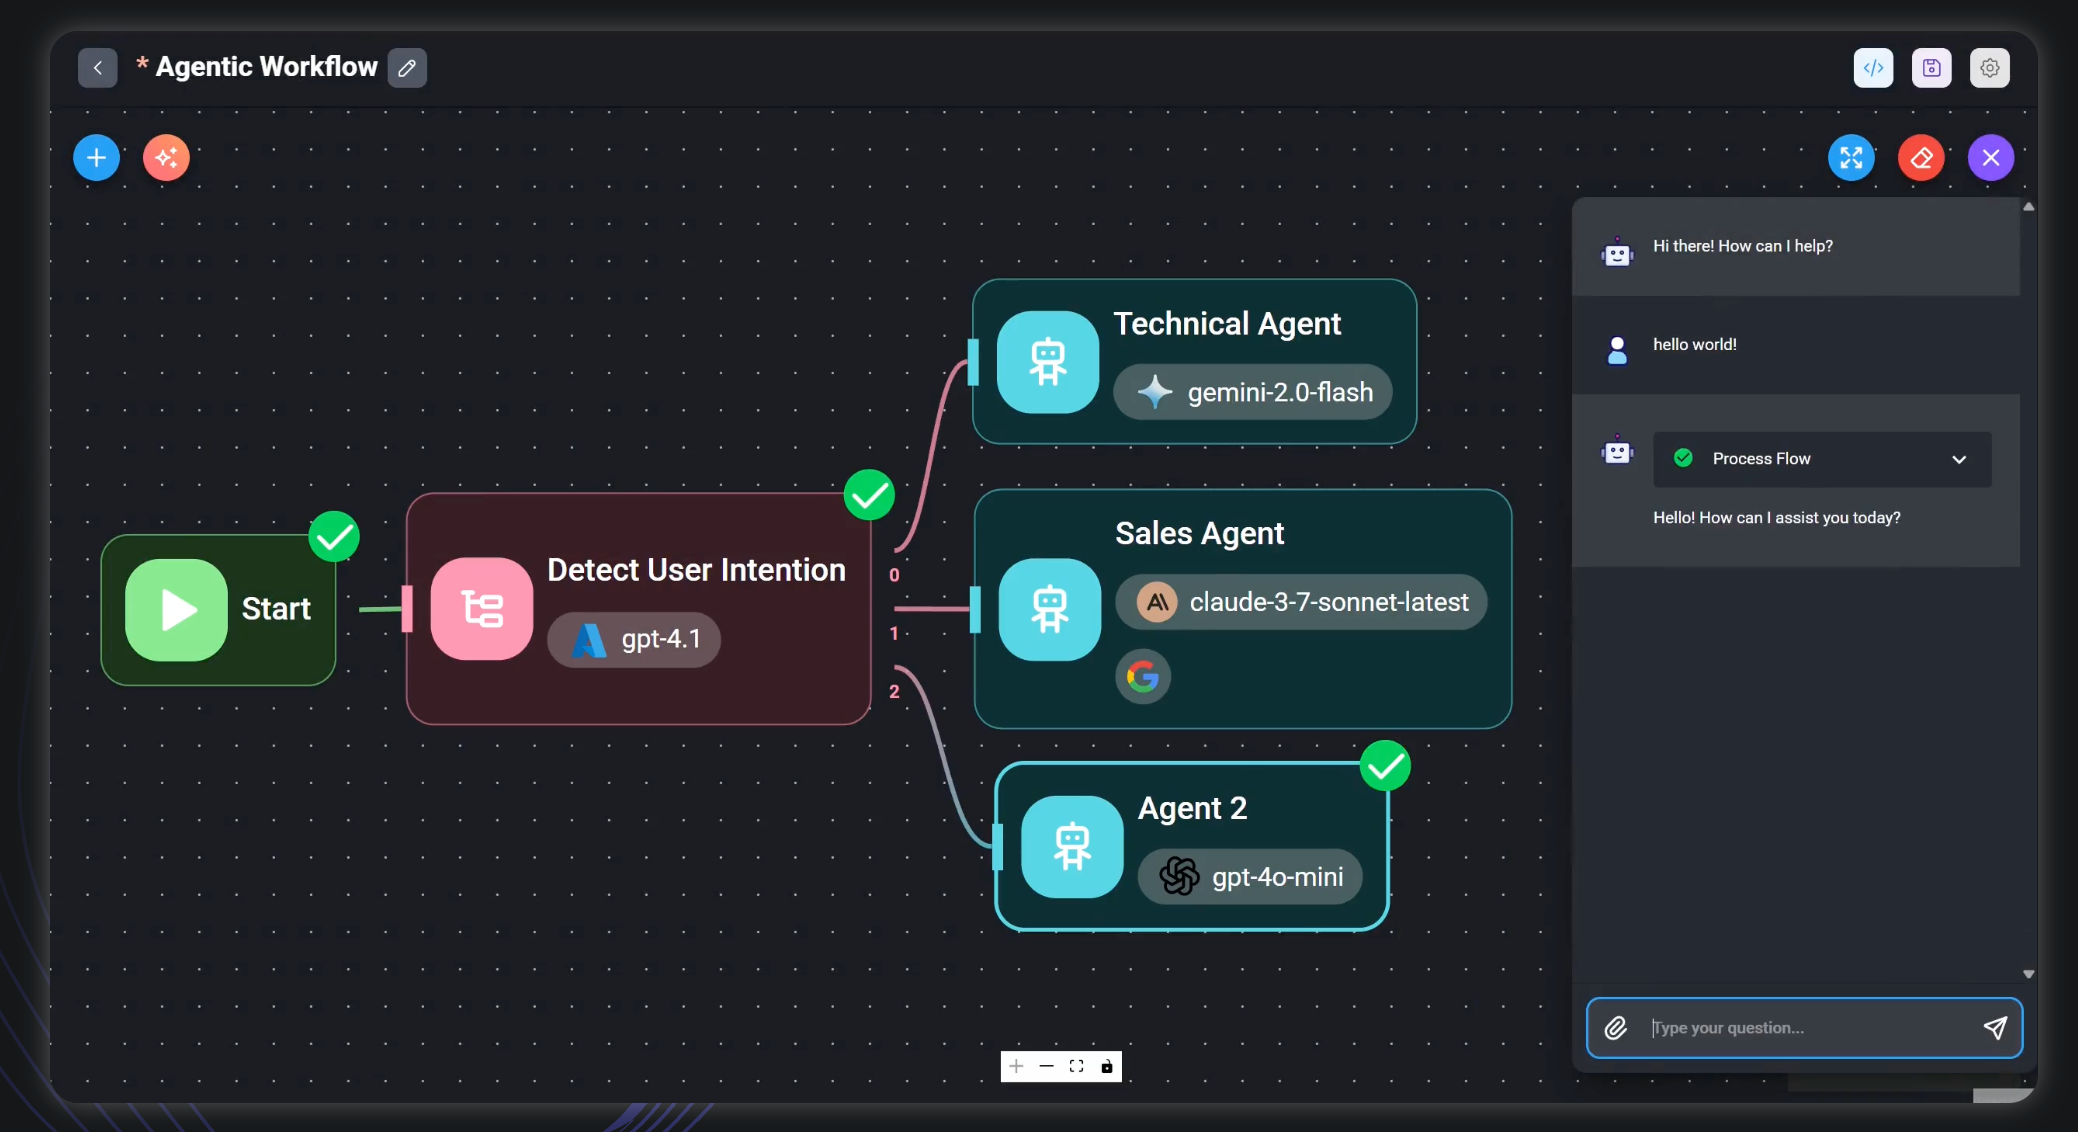Close chat panel with purple X button
Viewport: 2078px width, 1132px height.
click(1990, 158)
